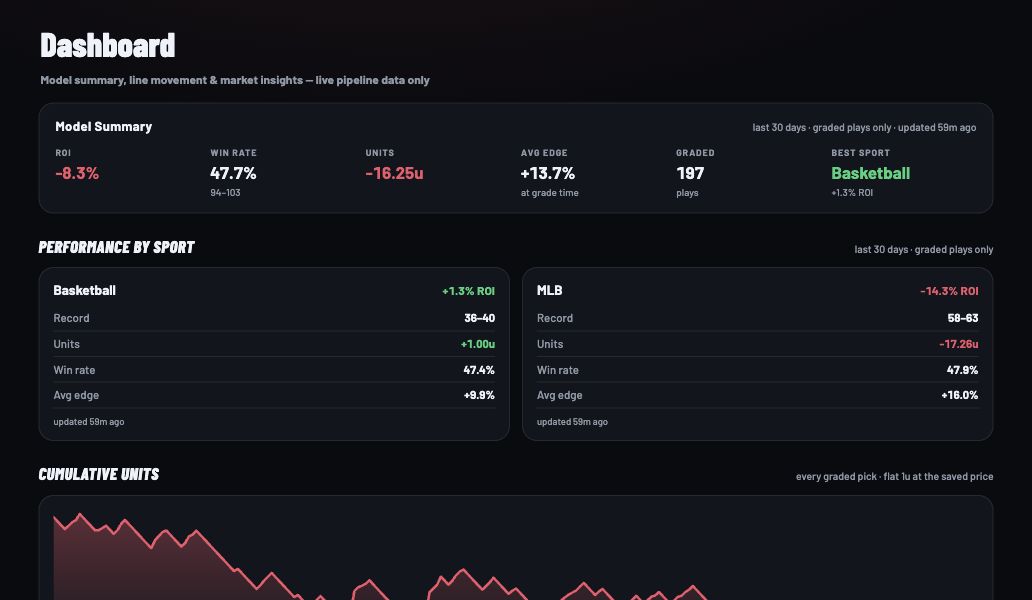Click the 'Cumulative Units' section heading

tap(99, 474)
